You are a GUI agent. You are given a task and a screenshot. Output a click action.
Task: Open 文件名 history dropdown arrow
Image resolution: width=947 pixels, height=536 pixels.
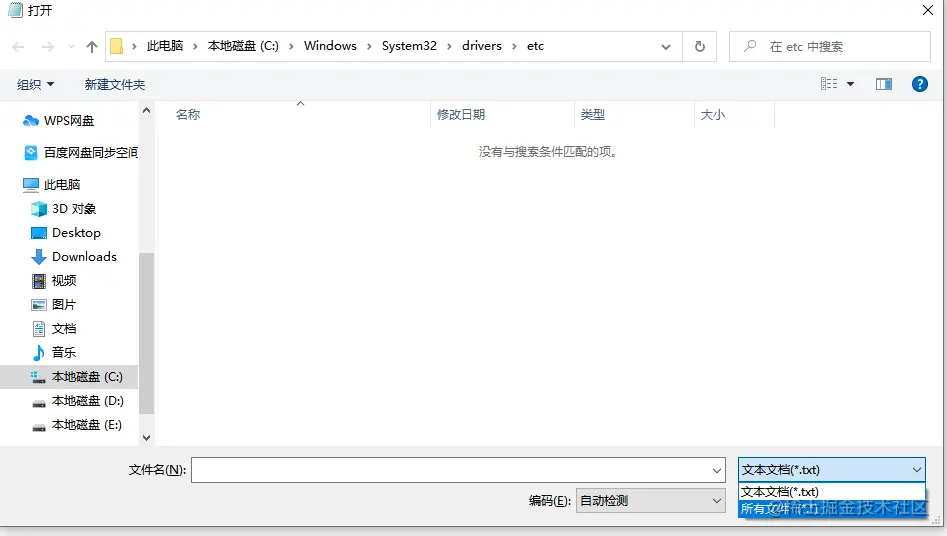(x=717, y=470)
